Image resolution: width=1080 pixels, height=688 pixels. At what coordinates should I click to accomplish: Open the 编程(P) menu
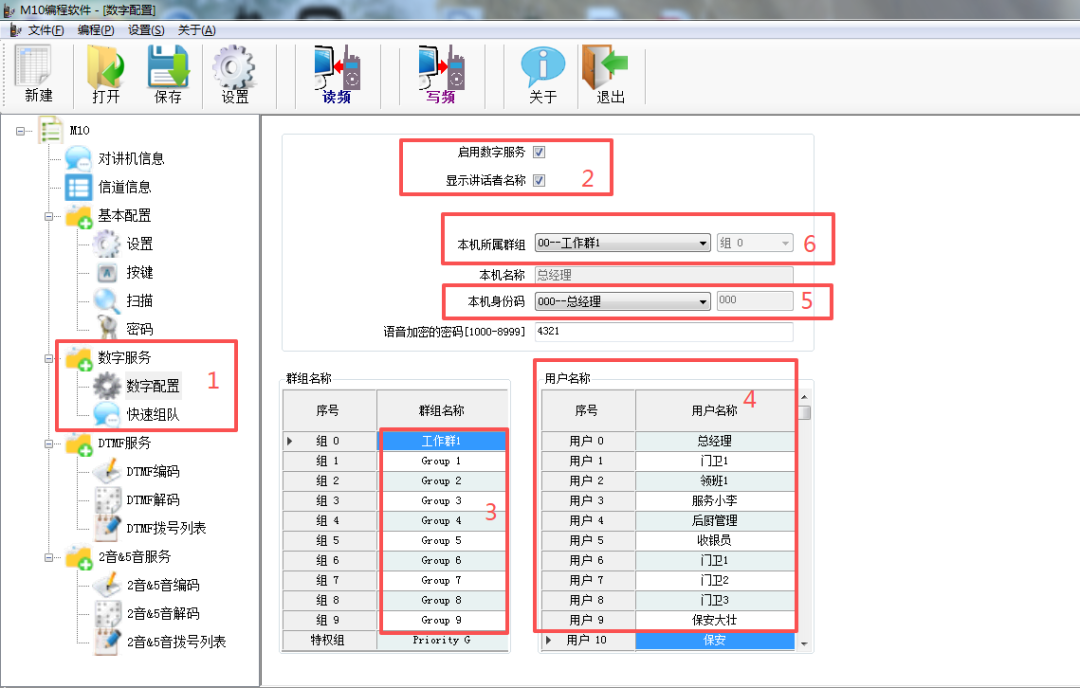(x=96, y=30)
